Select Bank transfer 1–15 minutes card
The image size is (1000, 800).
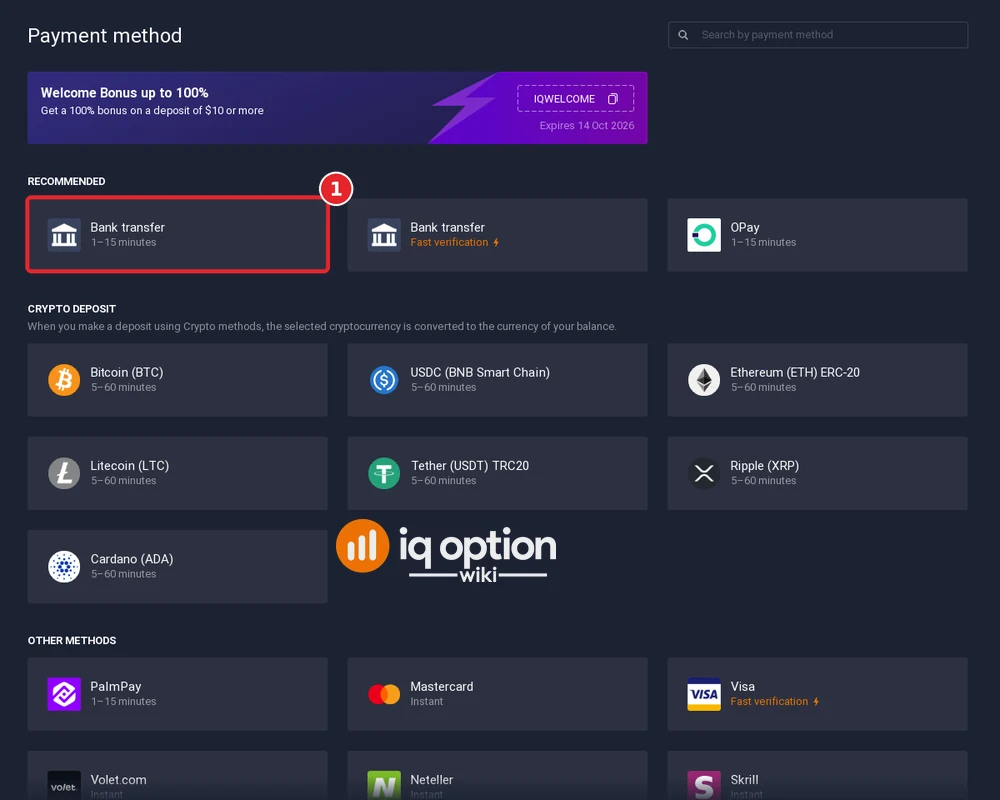tap(177, 235)
